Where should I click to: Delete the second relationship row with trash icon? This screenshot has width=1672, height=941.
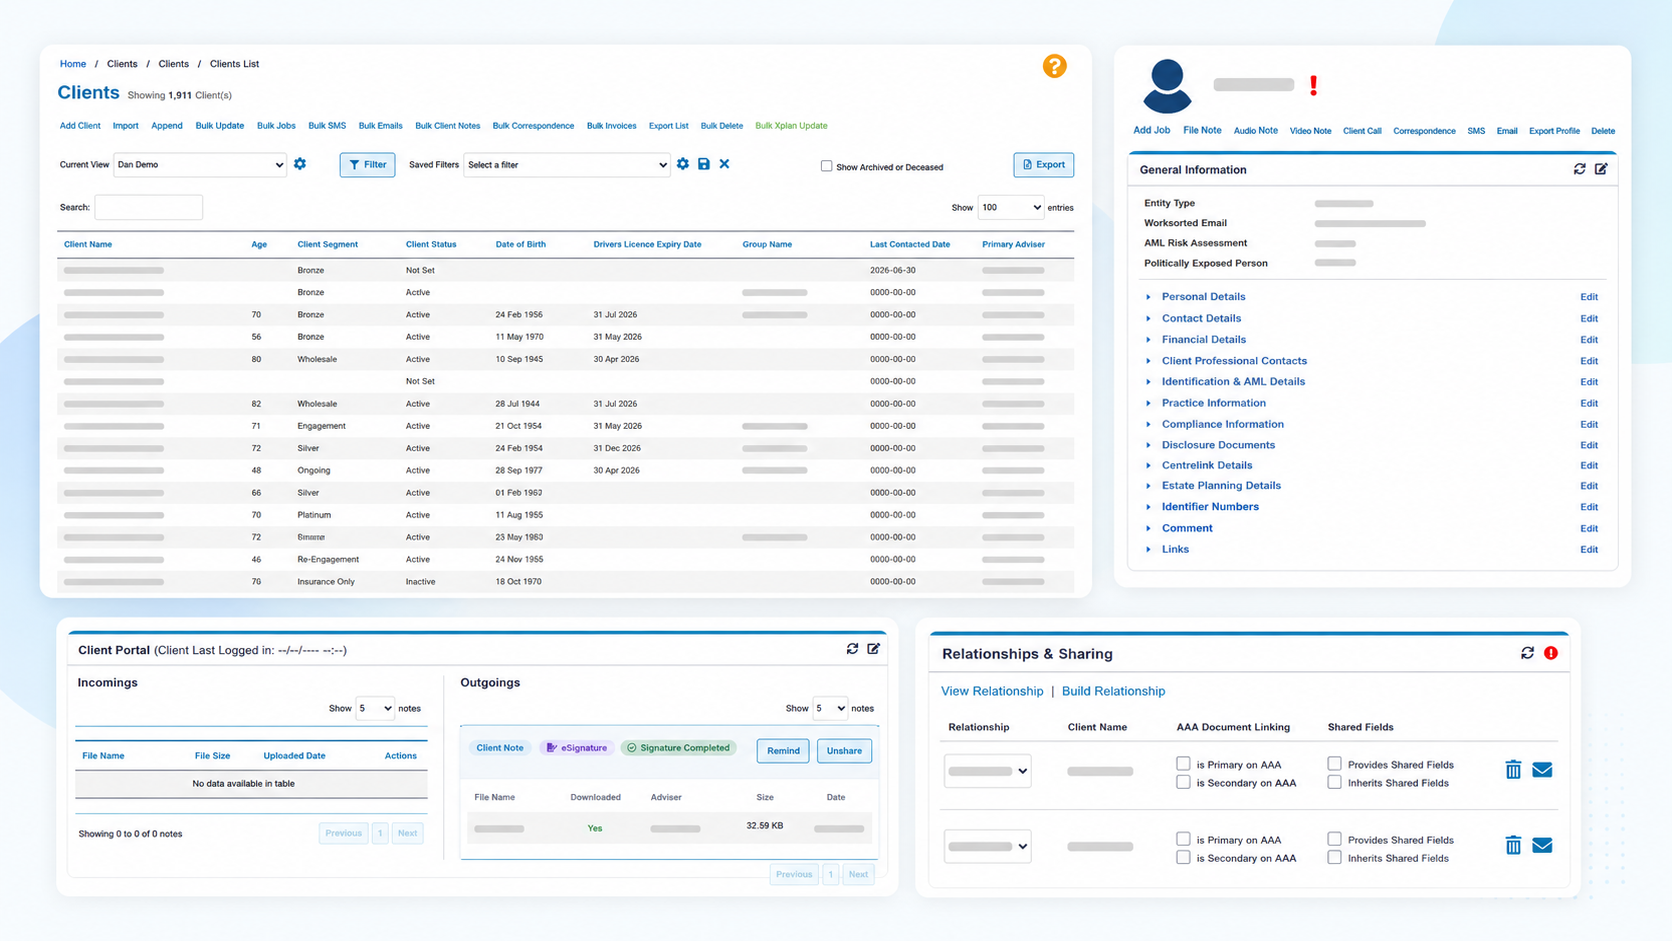coord(1513,846)
